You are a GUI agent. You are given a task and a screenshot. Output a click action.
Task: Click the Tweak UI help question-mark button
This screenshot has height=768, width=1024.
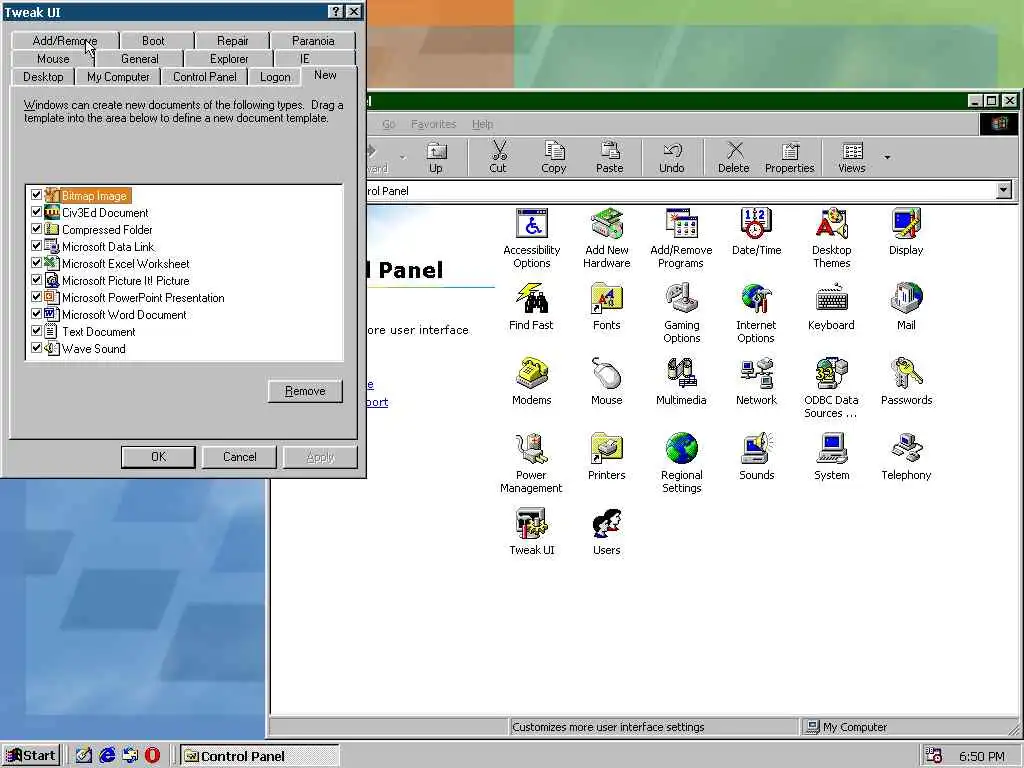[335, 12]
